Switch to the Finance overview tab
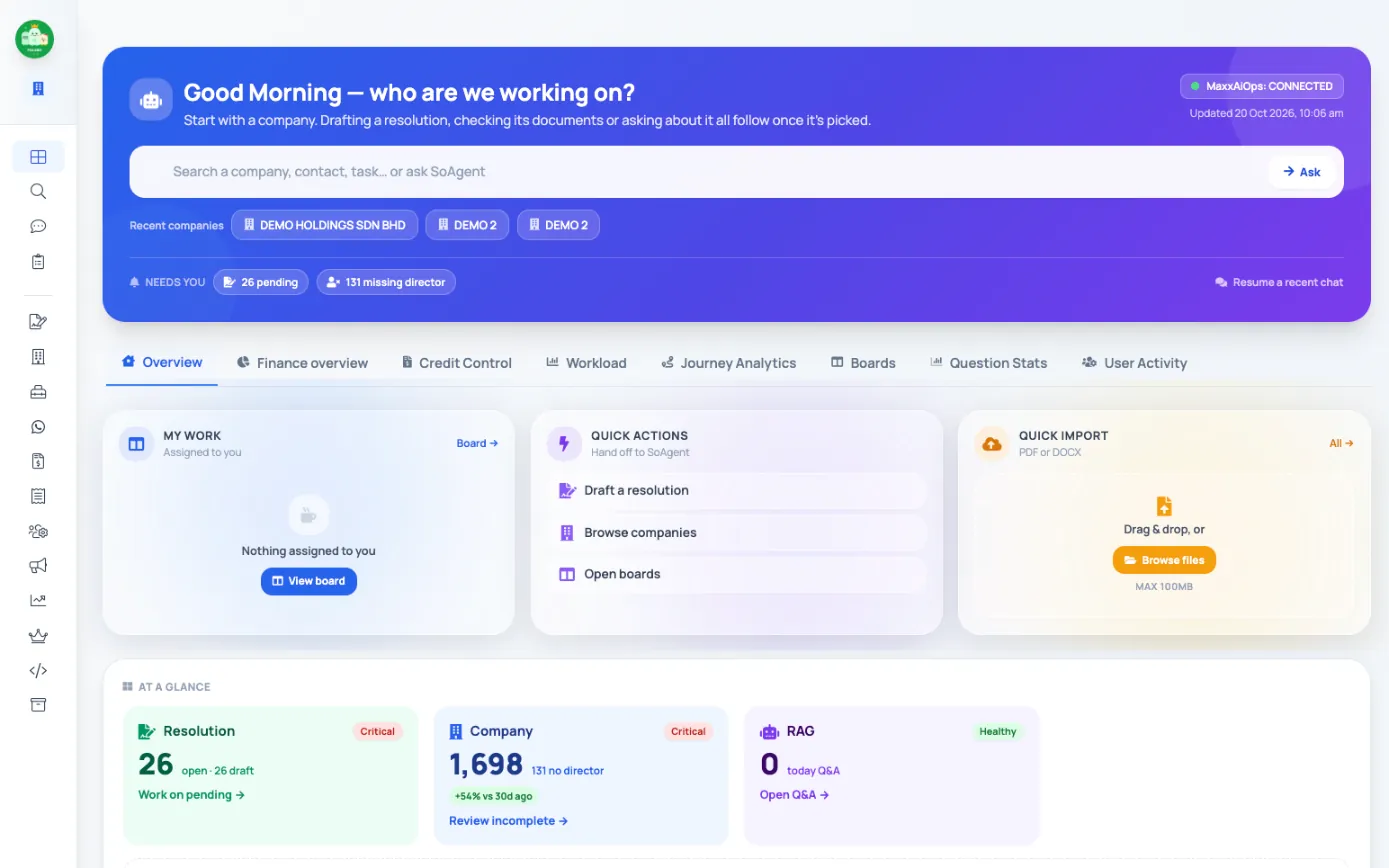The height and width of the screenshot is (868, 1389). [302, 363]
